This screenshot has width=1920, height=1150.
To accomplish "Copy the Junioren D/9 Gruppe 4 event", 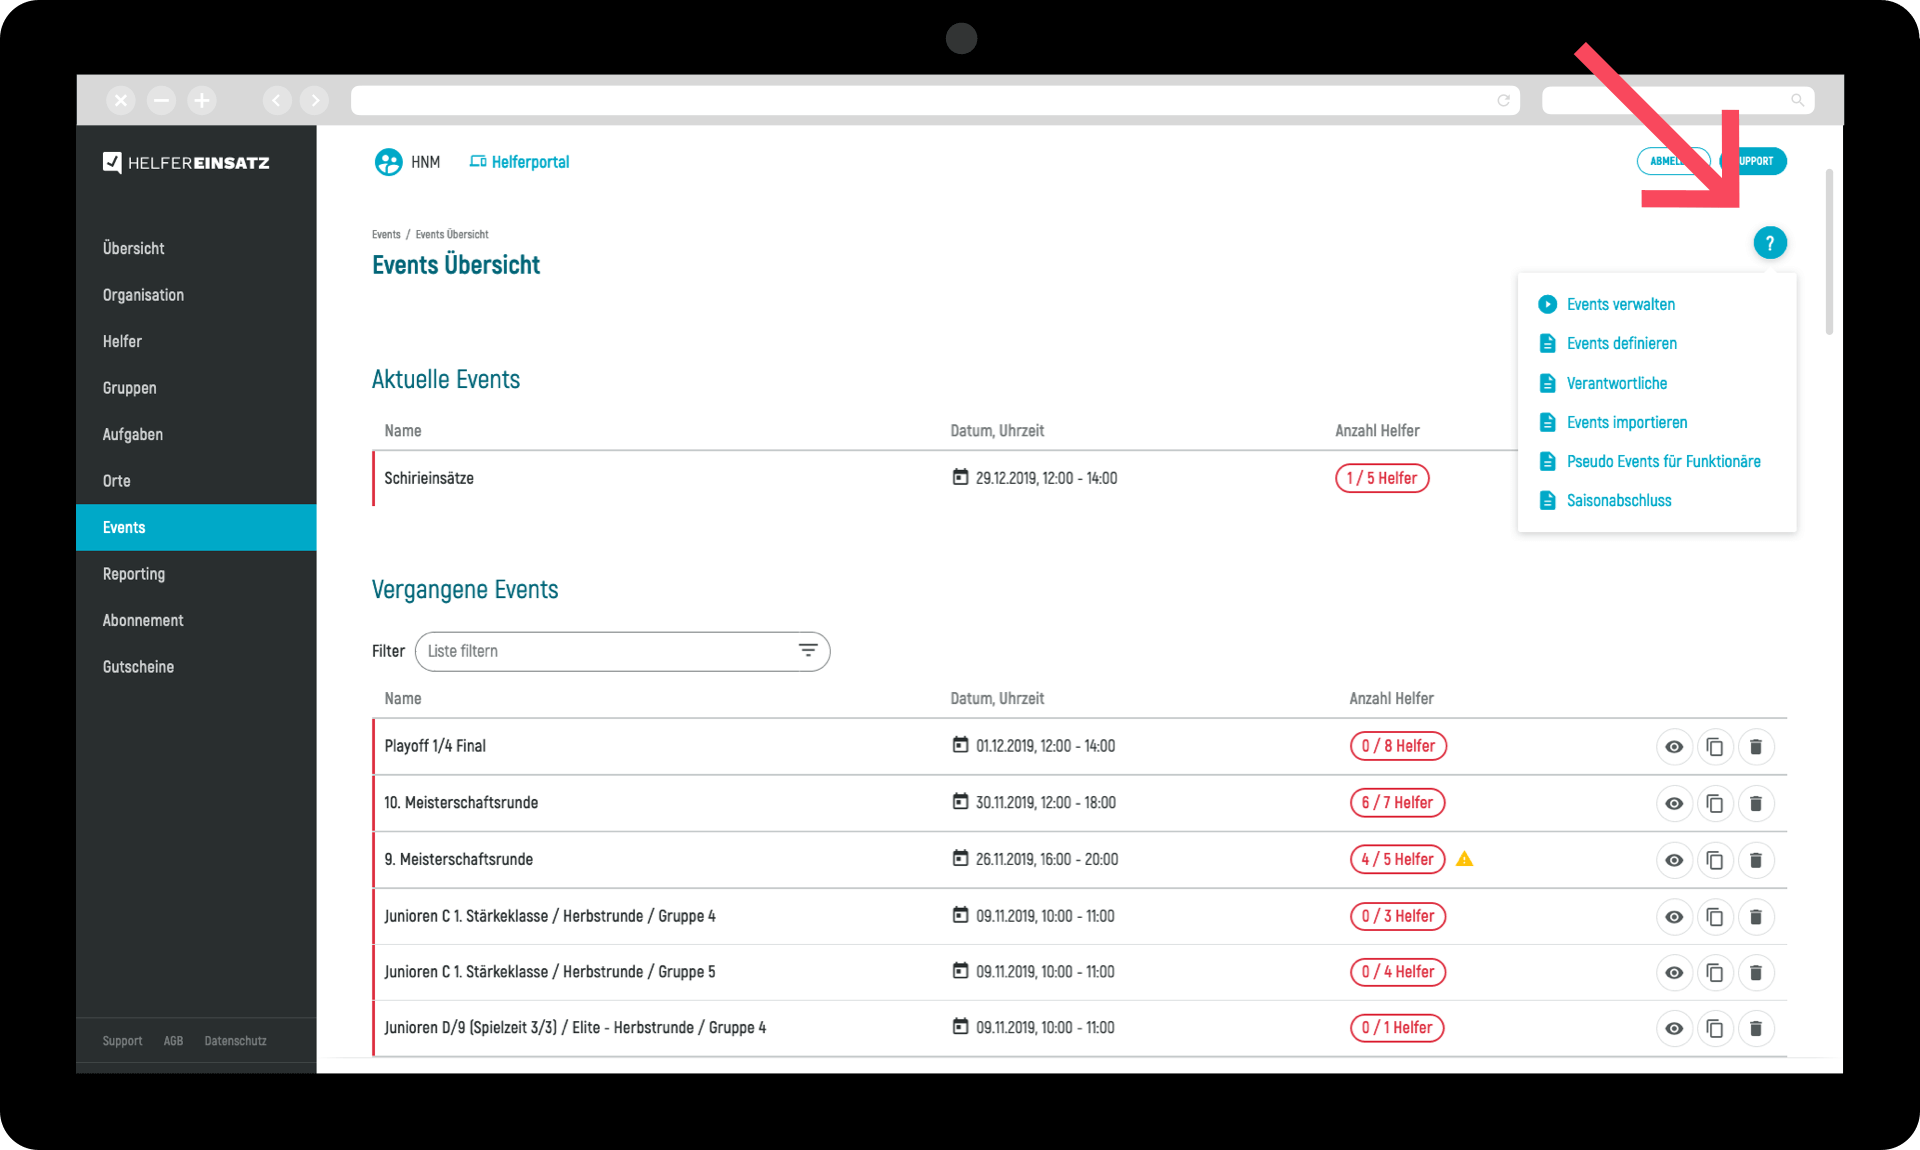I will [1714, 1029].
